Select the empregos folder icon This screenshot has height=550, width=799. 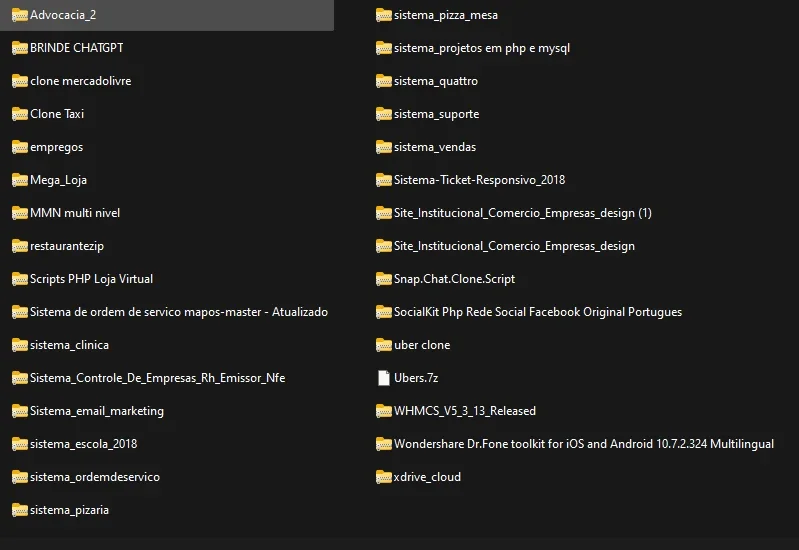pos(19,147)
